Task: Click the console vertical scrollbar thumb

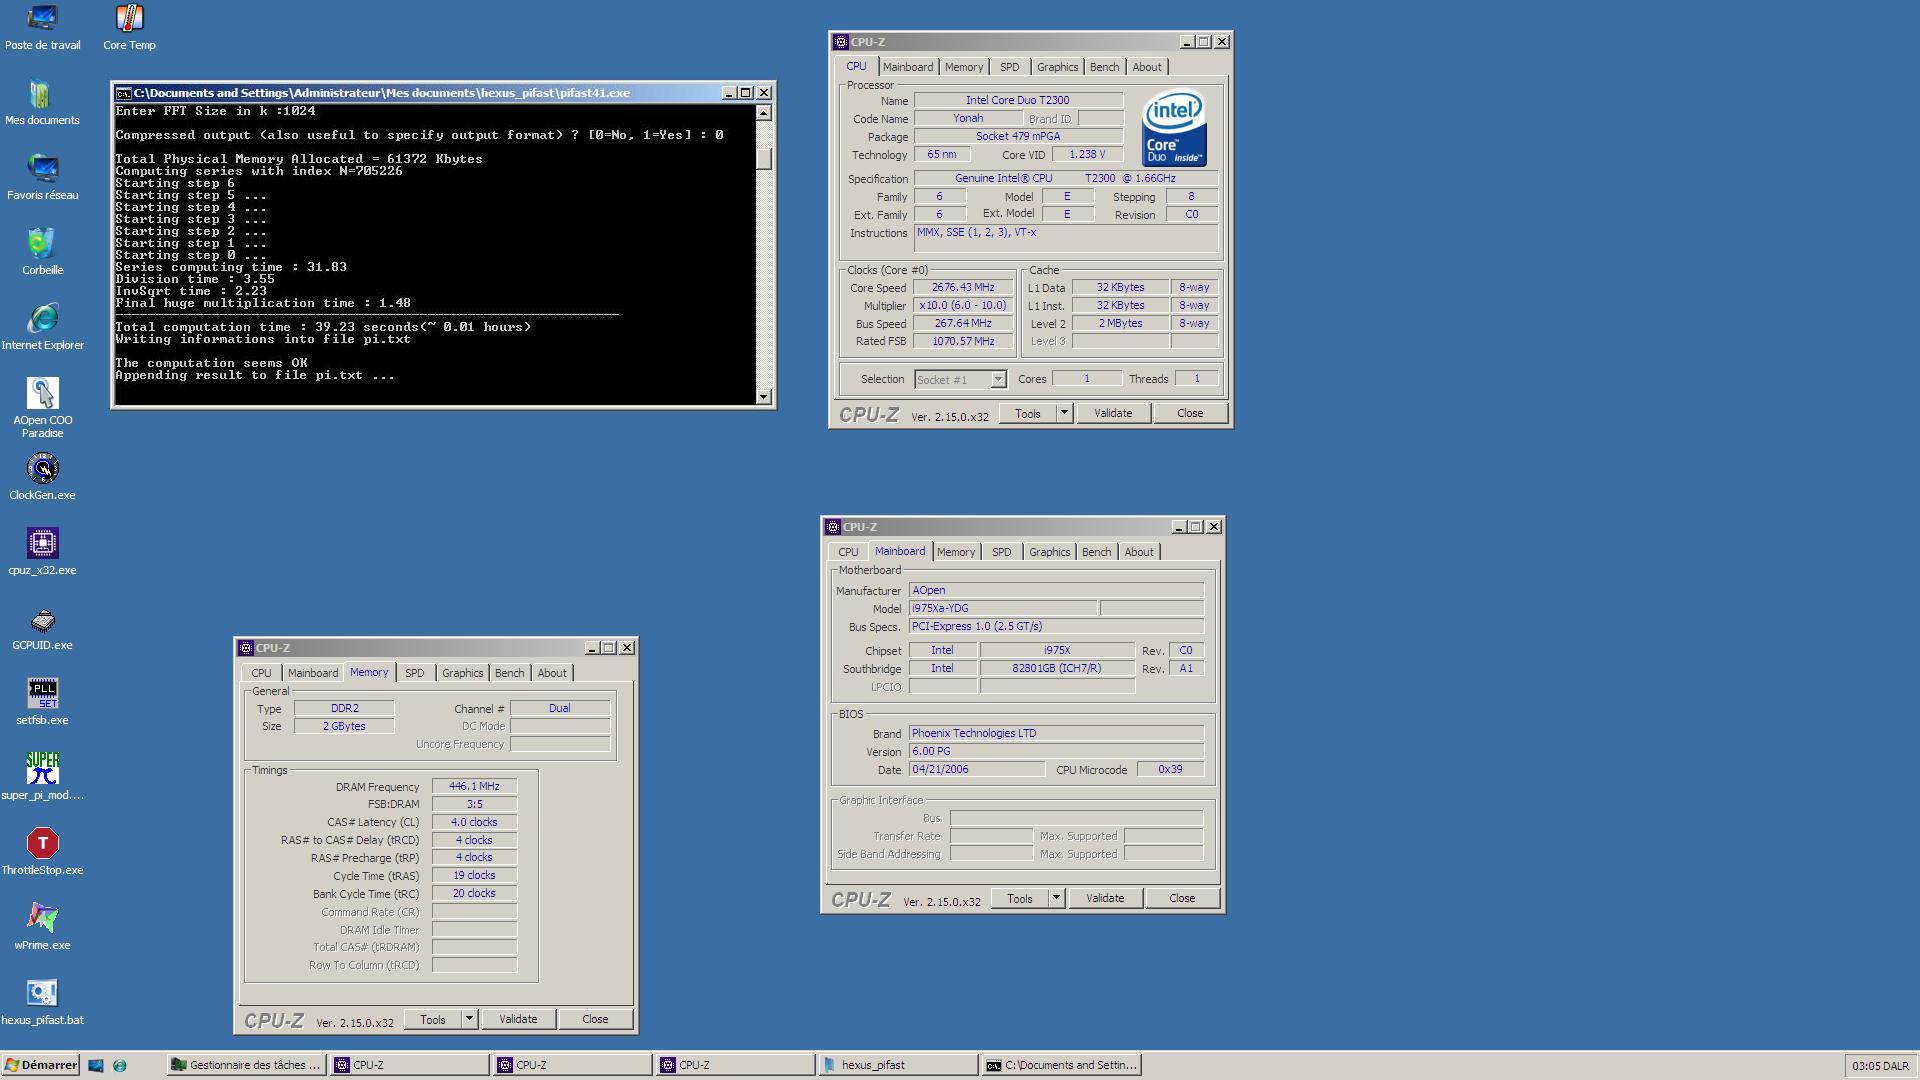Action: click(x=764, y=159)
